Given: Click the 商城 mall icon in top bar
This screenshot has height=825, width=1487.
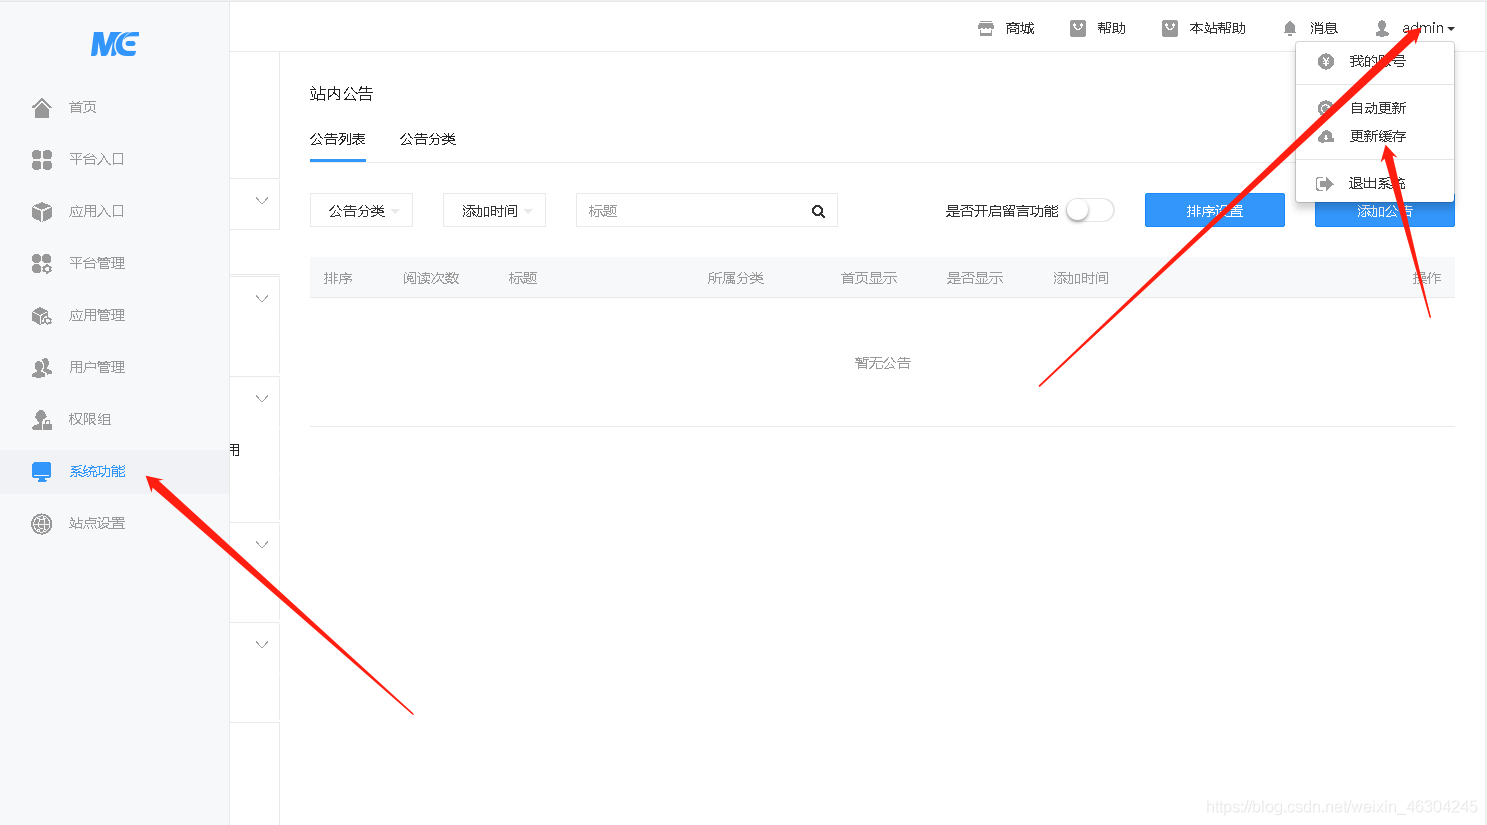Looking at the screenshot, I should coord(985,27).
